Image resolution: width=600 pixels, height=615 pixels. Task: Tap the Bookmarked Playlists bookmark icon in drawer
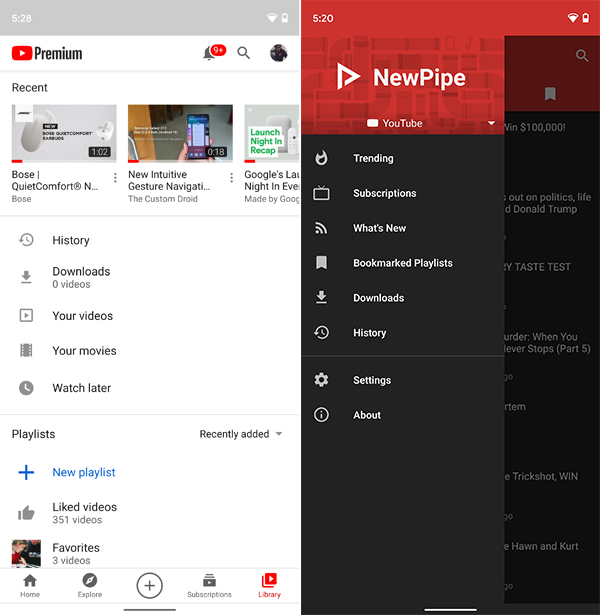[x=321, y=263]
